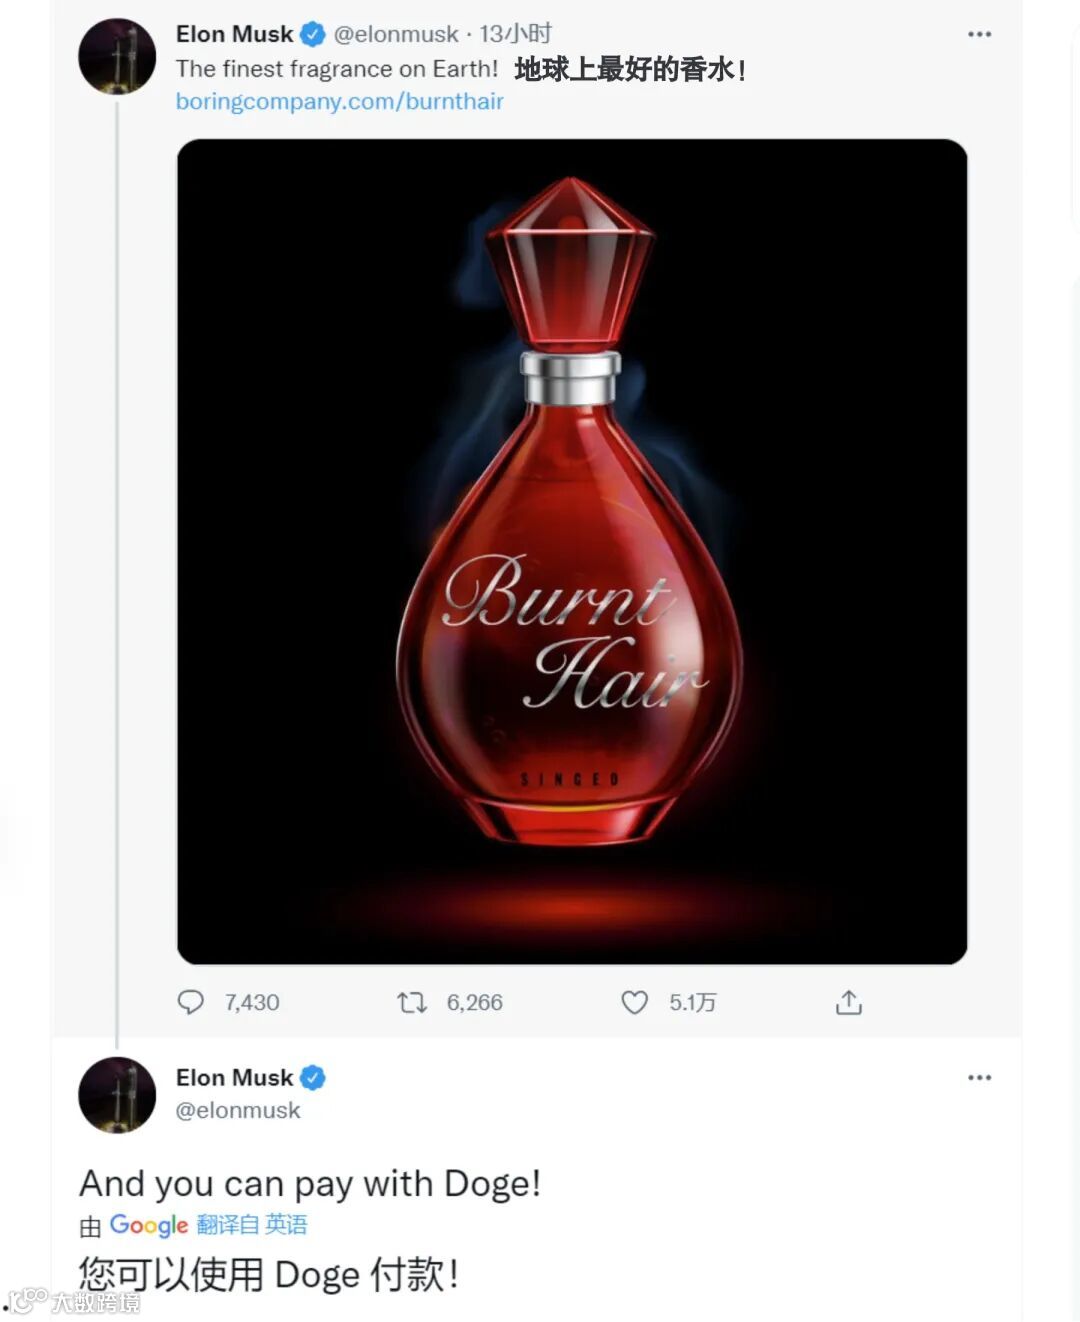Open profile avatar on the Doge tweet
The image size is (1080, 1322).
pyautogui.click(x=117, y=1095)
